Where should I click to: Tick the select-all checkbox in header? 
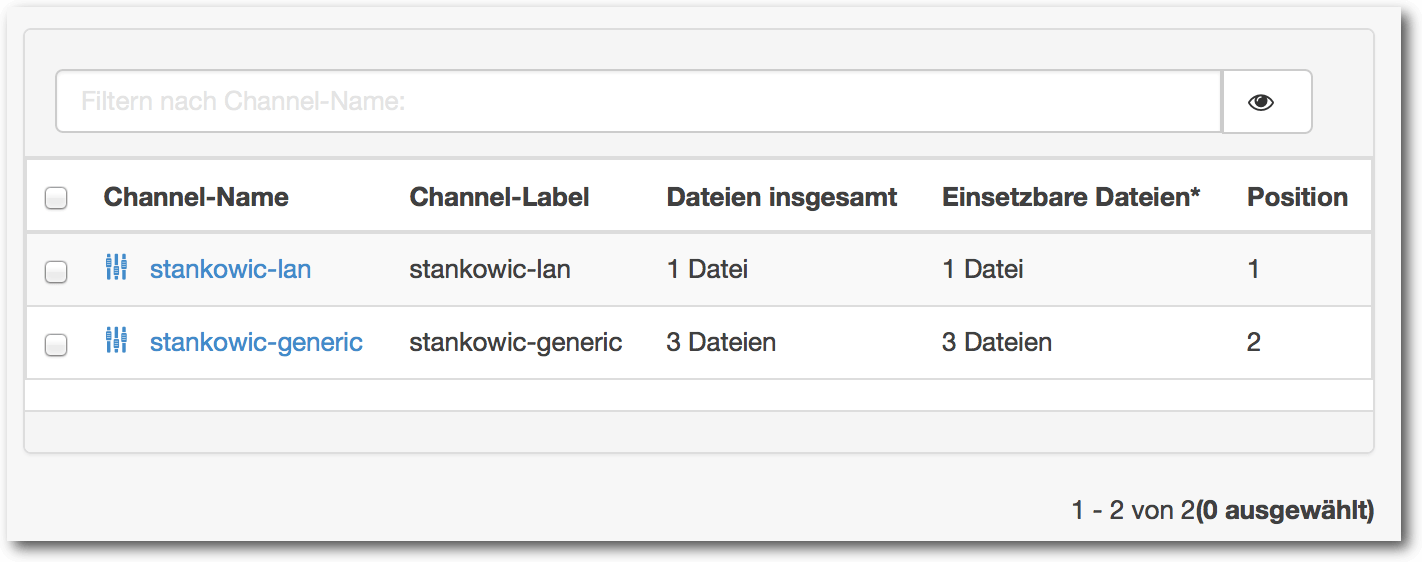coord(56,198)
